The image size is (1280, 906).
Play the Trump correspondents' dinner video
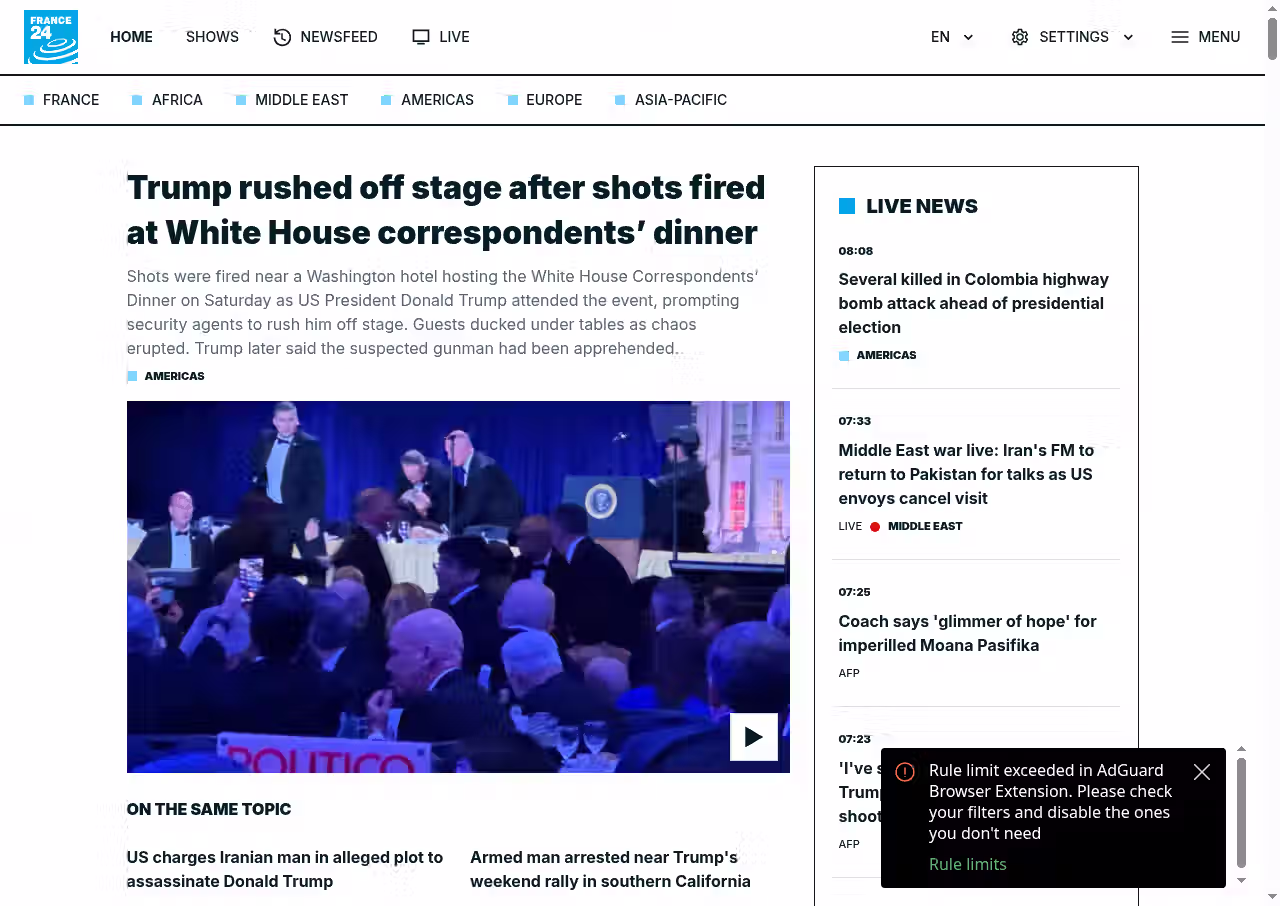pyautogui.click(x=753, y=737)
